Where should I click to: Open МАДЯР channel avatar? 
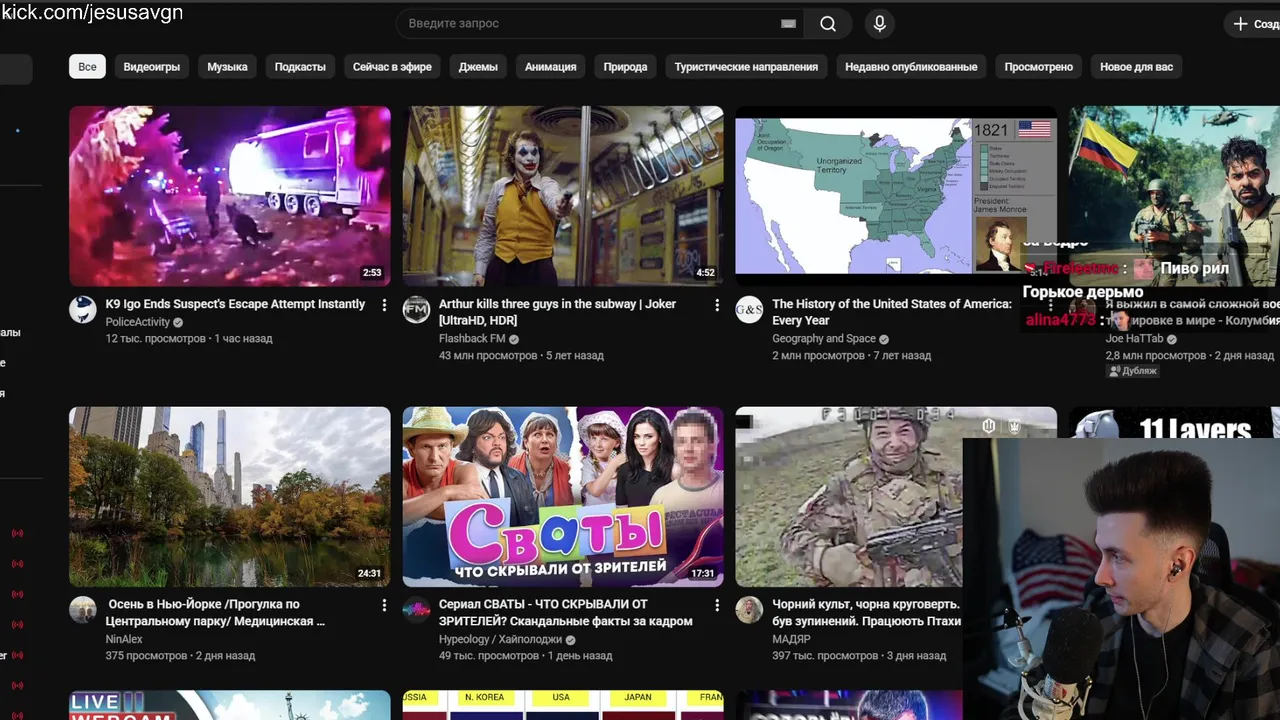tap(749, 609)
